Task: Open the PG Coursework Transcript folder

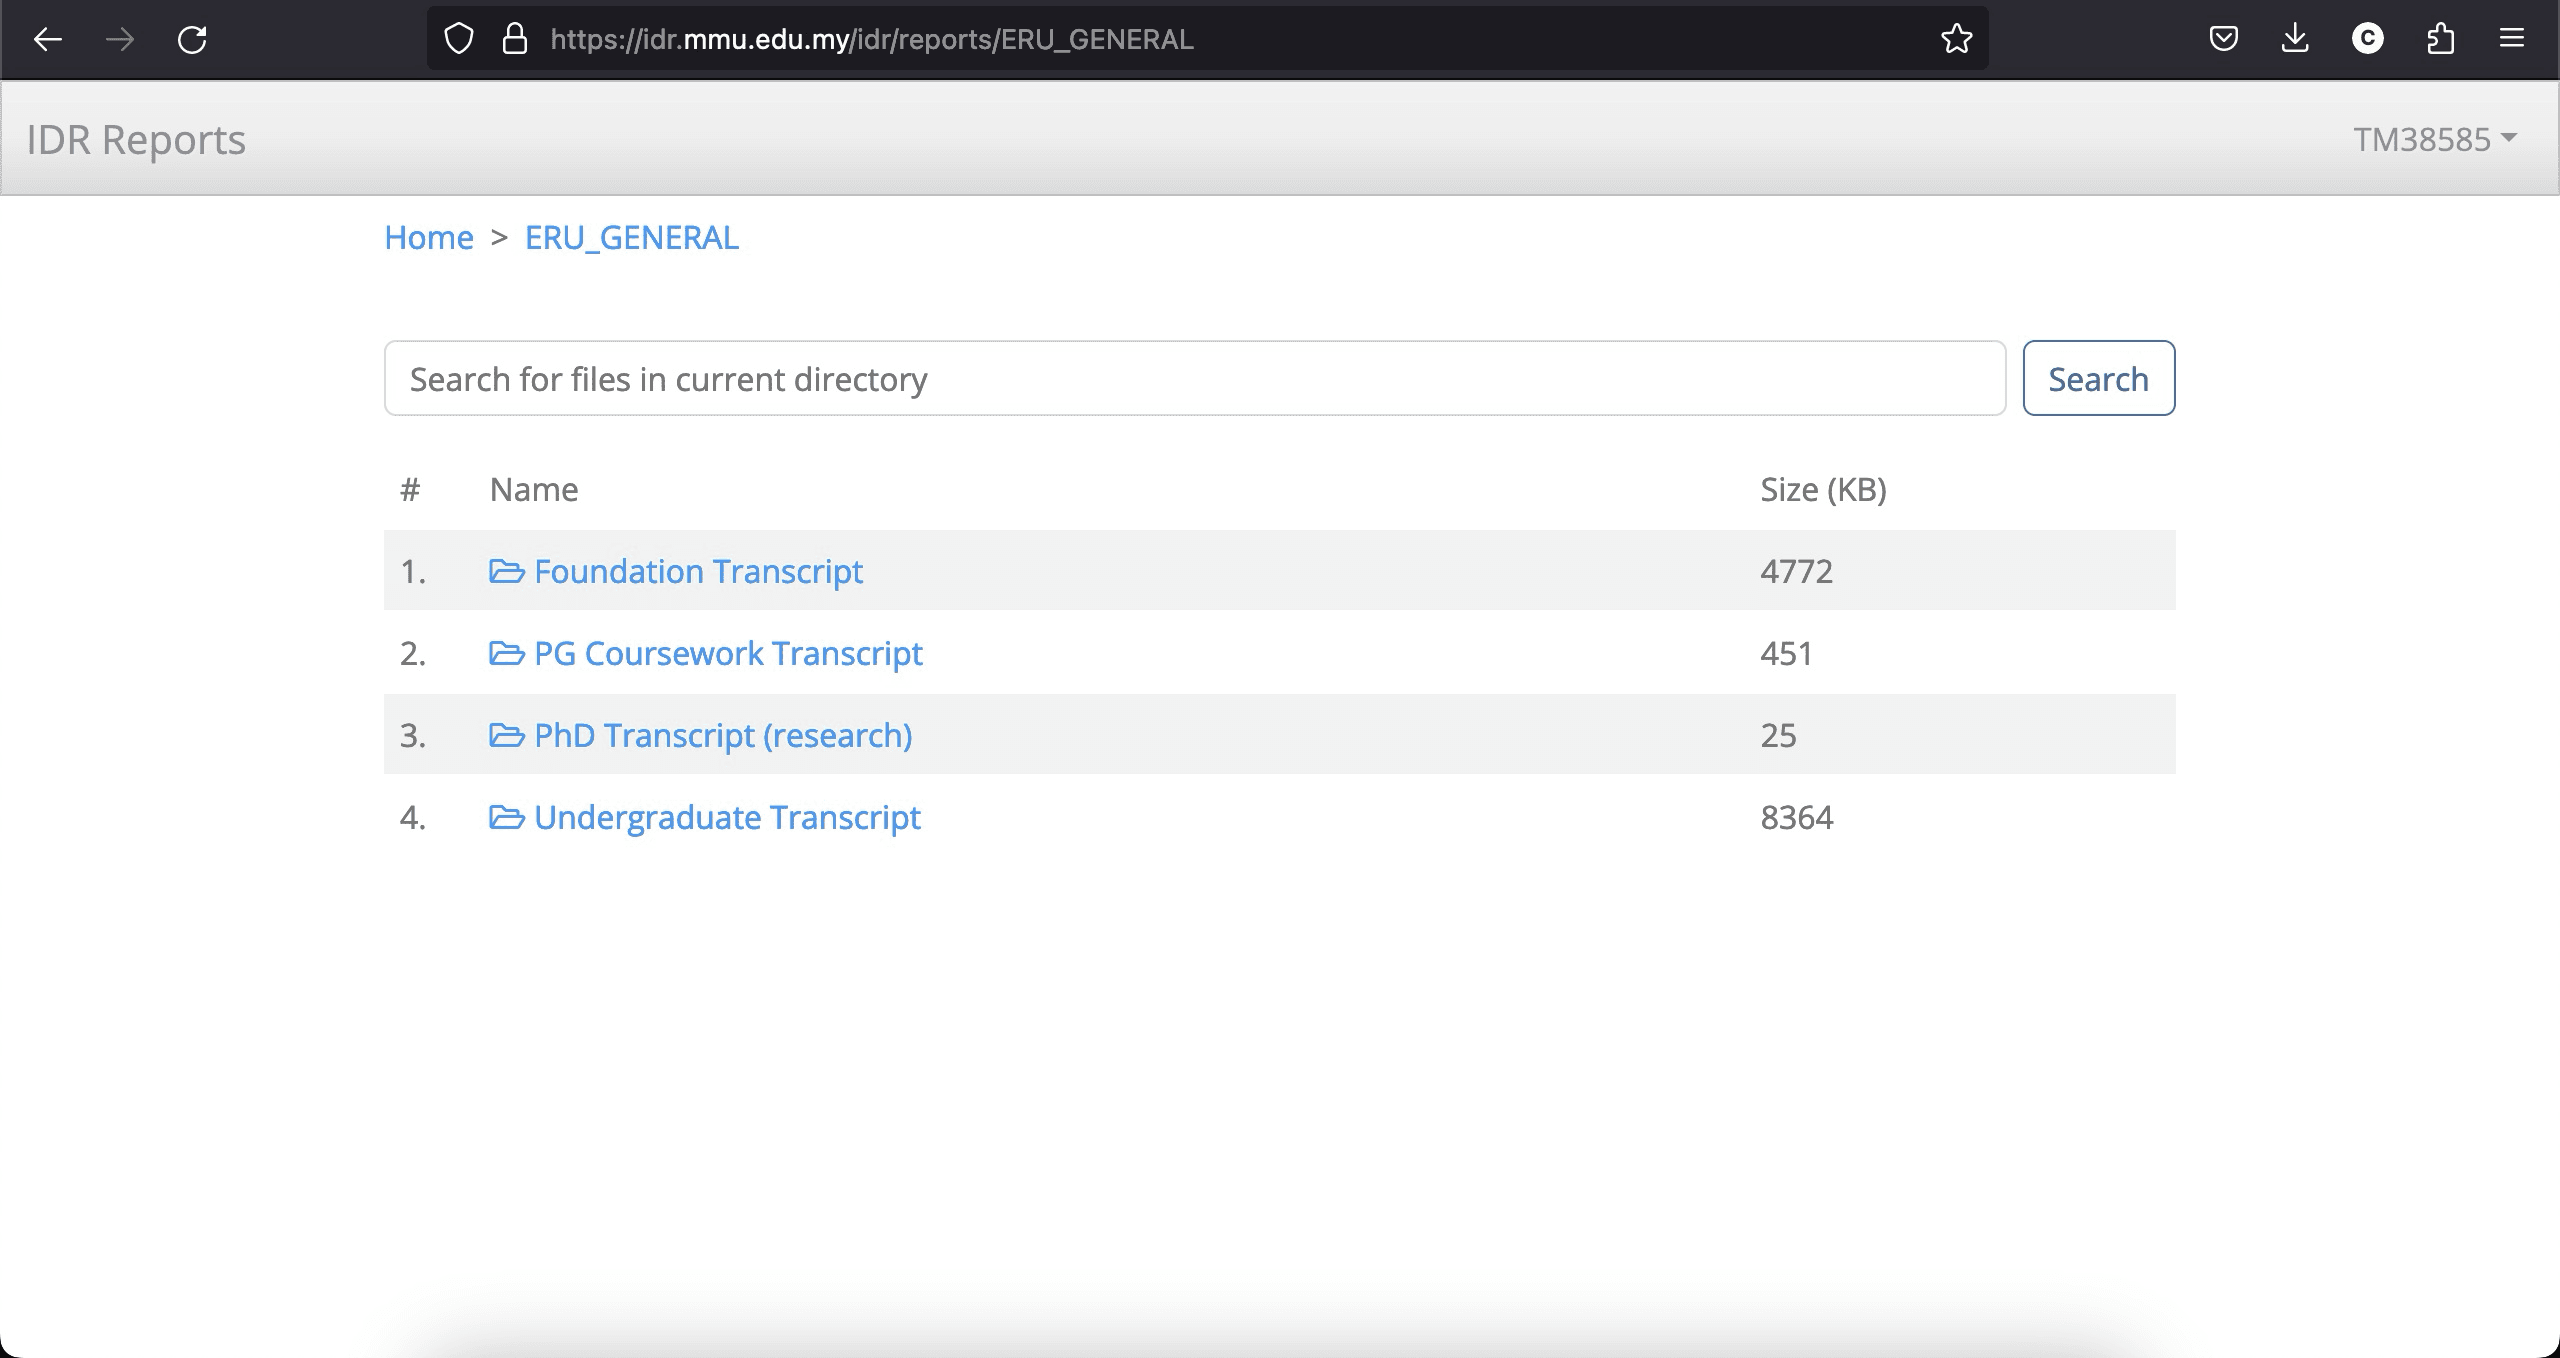Action: point(727,653)
